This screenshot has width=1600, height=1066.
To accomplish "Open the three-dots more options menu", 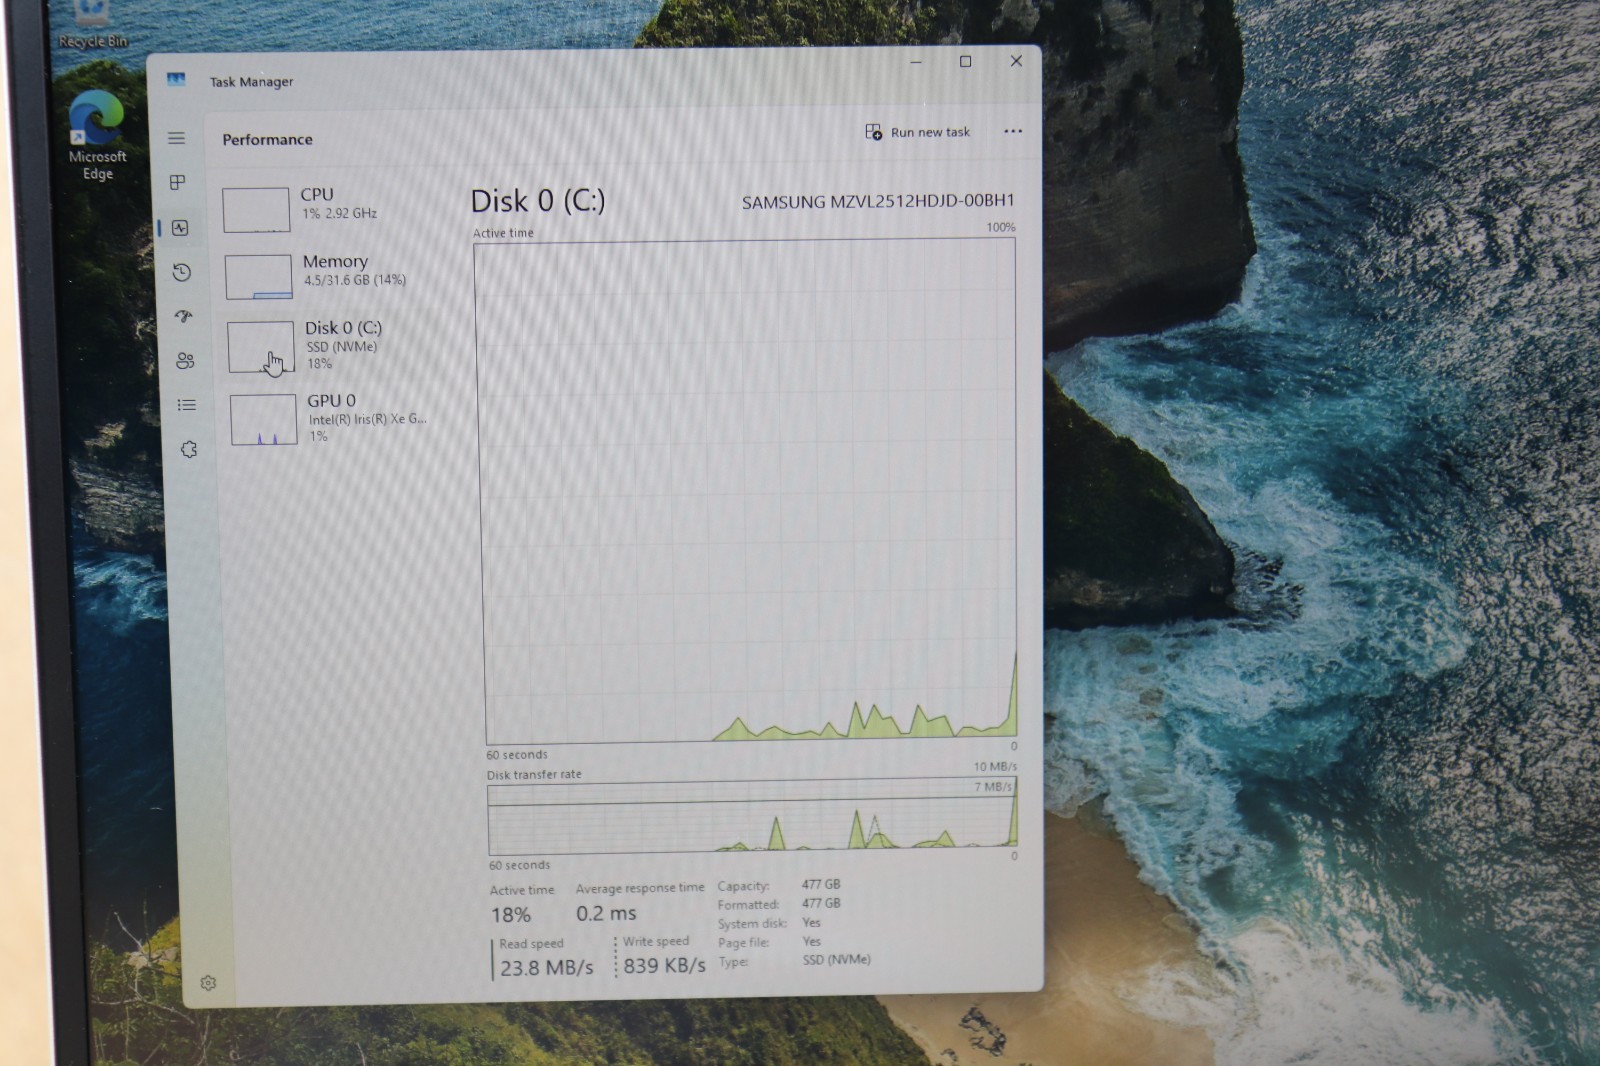I will point(1013,131).
